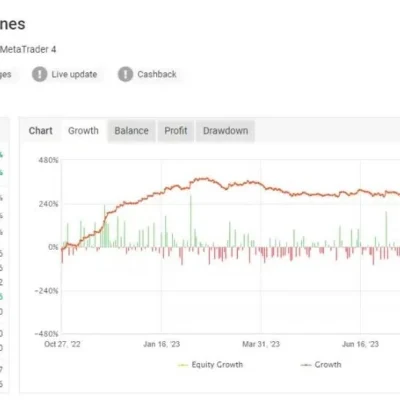Click the Live update exclamation icon
Image resolution: width=400 pixels, height=400 pixels.
pyautogui.click(x=39, y=74)
